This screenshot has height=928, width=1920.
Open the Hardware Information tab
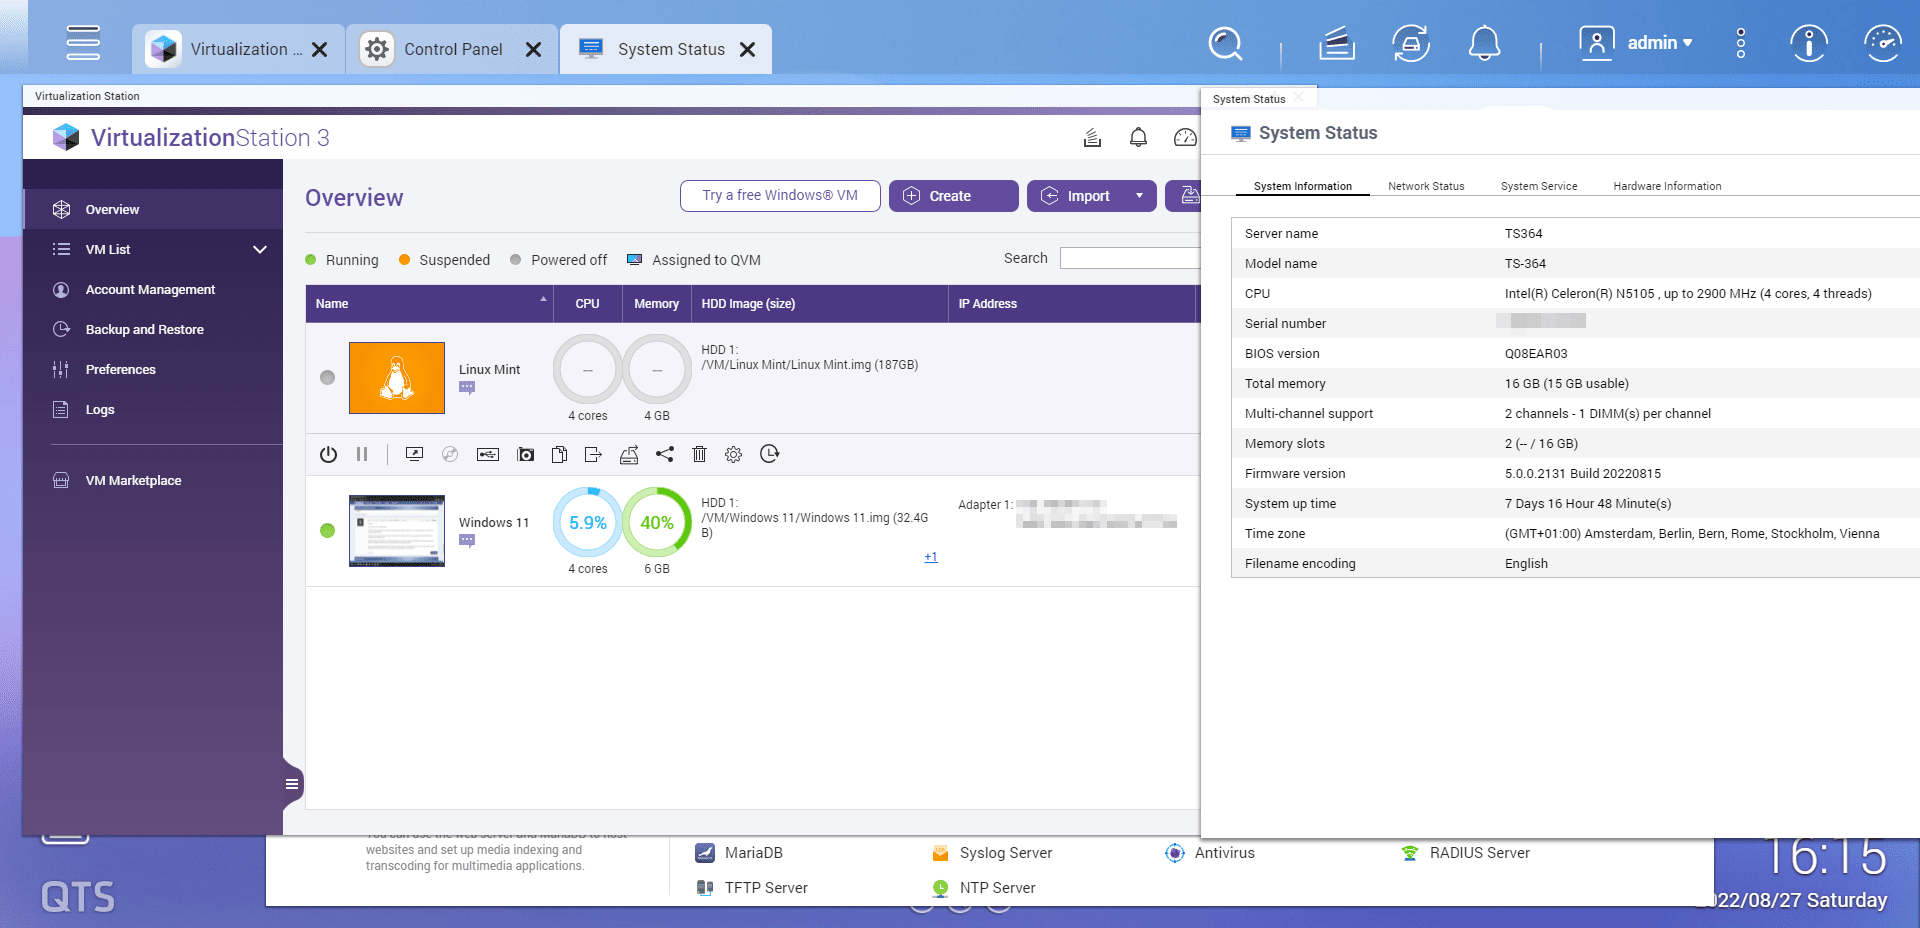tap(1667, 186)
